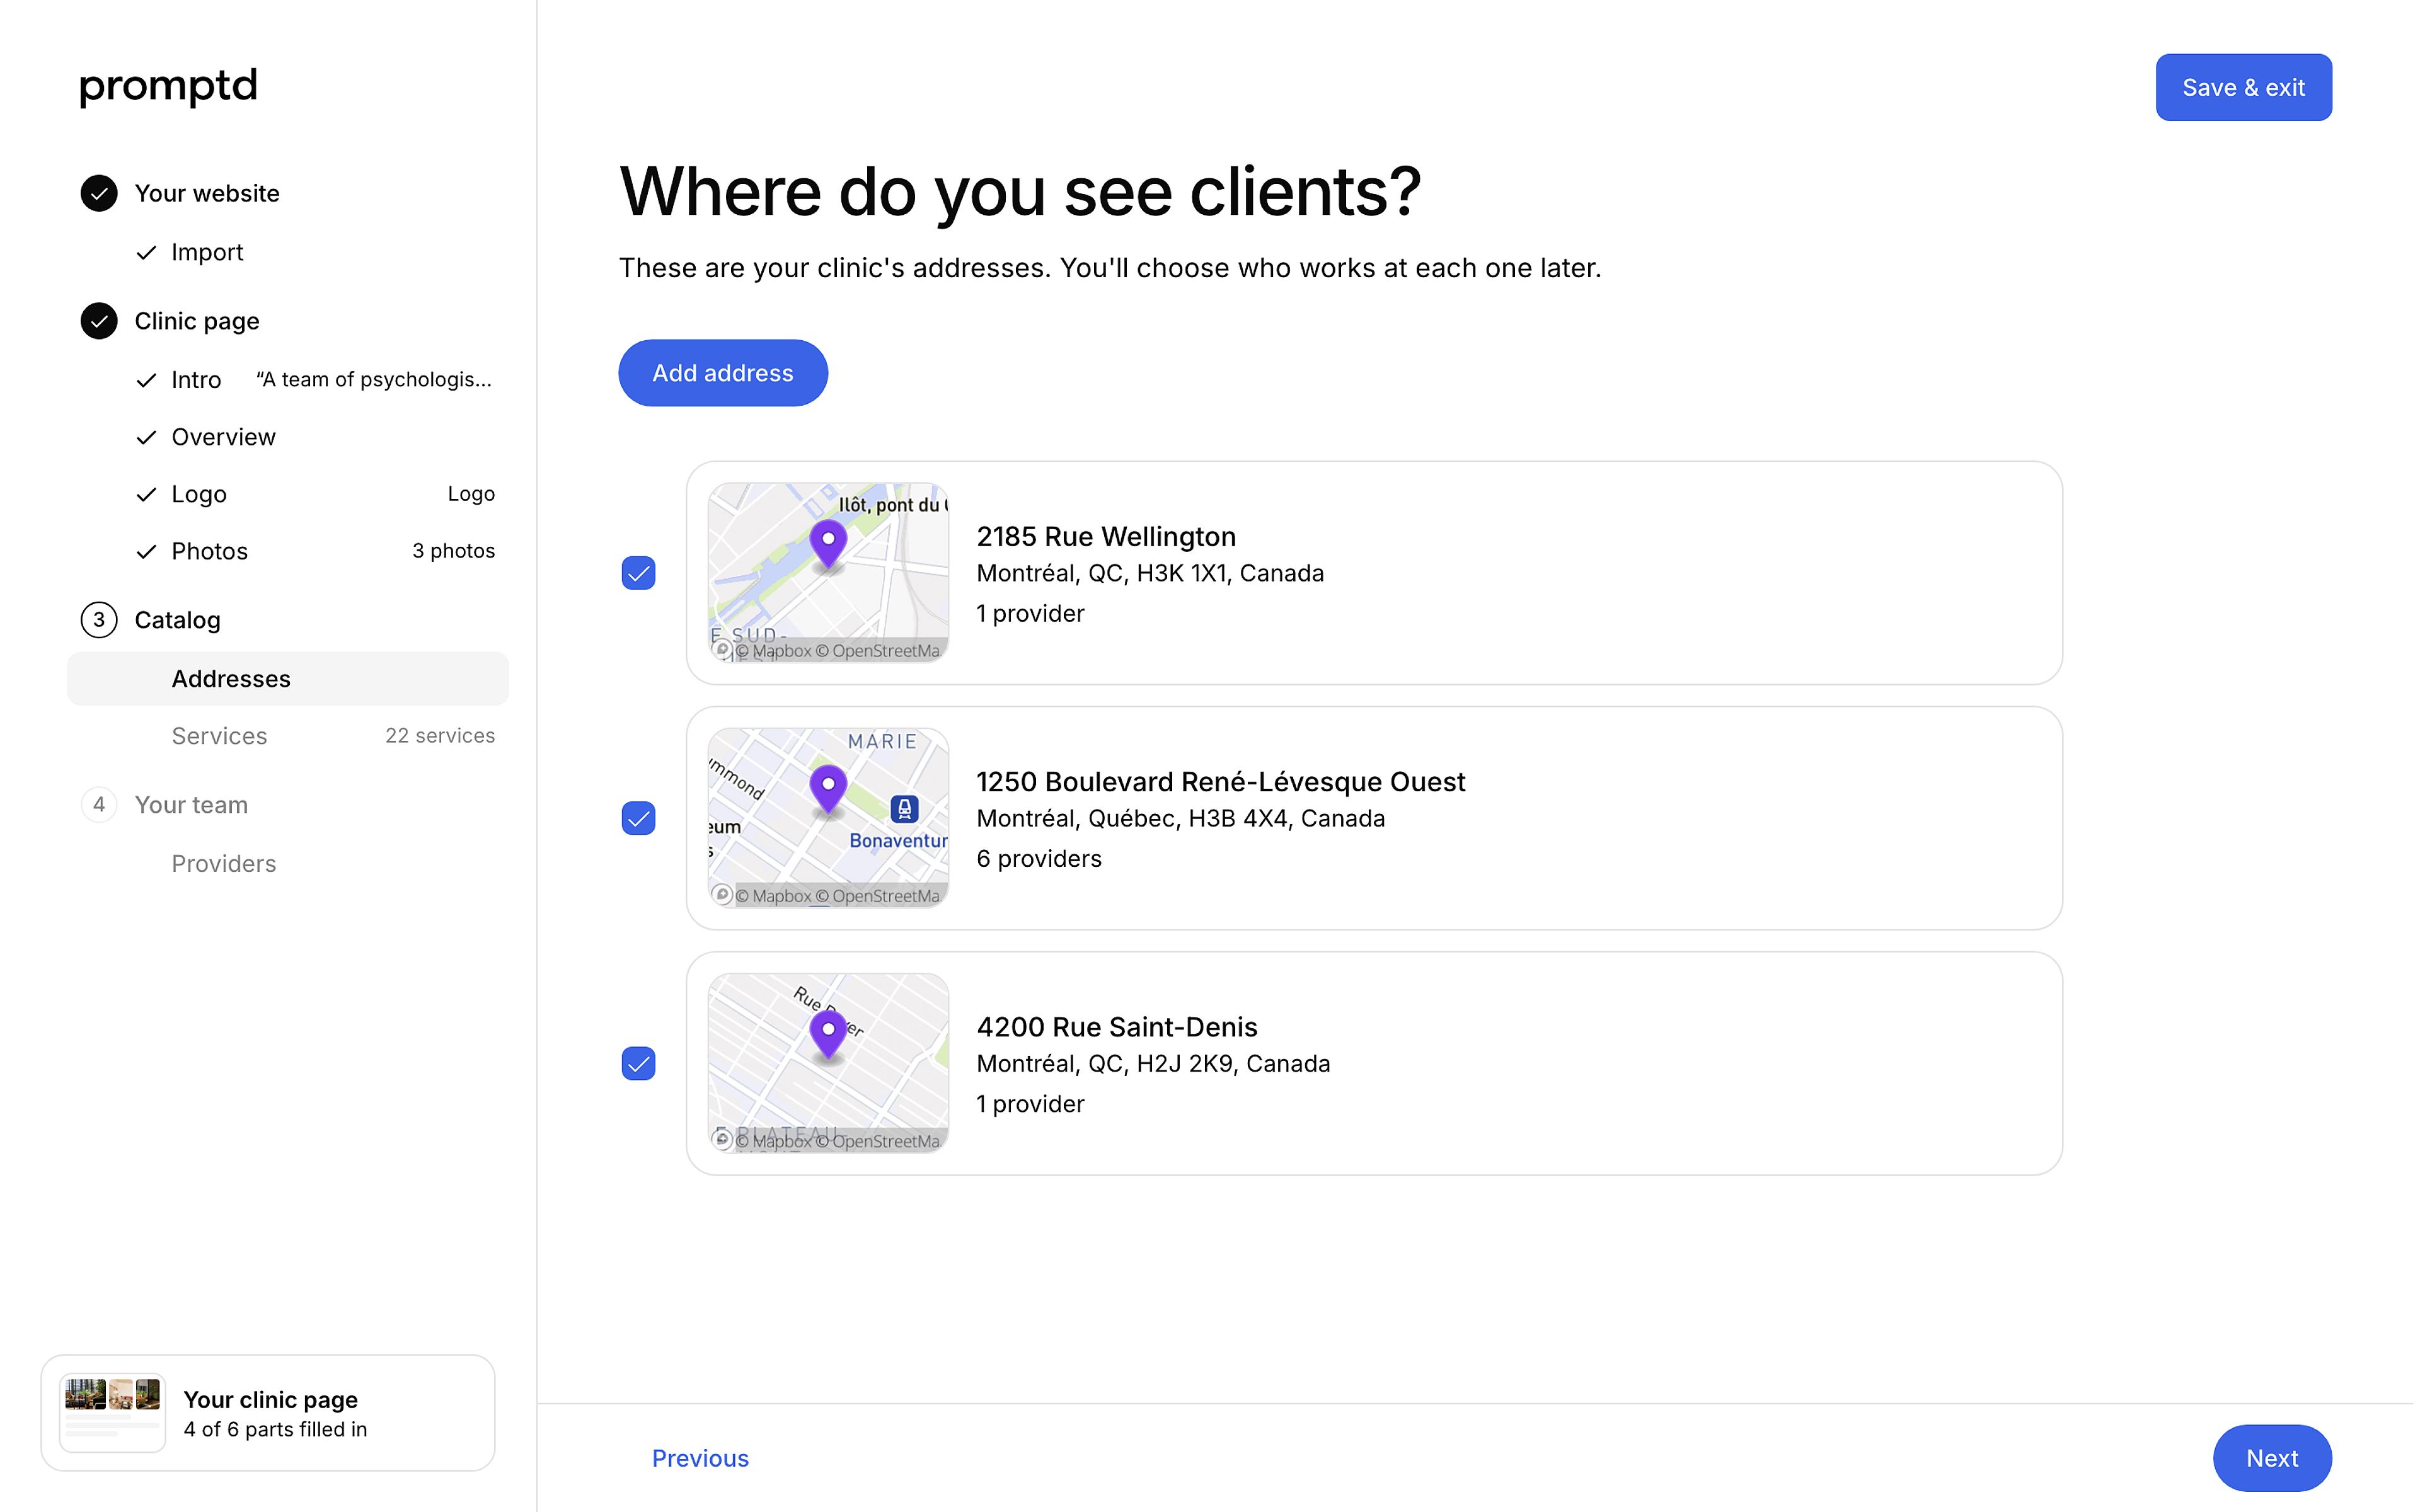Click the Add address button
The image size is (2420, 1512).
(x=723, y=373)
